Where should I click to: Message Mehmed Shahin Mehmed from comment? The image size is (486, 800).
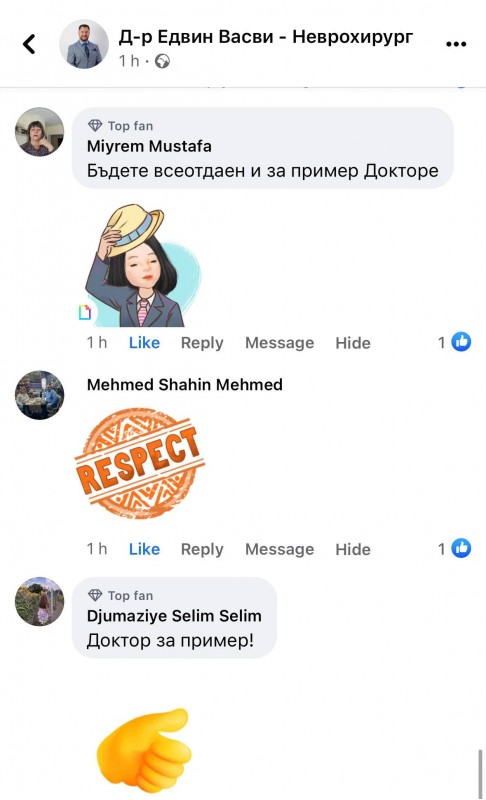coord(279,549)
